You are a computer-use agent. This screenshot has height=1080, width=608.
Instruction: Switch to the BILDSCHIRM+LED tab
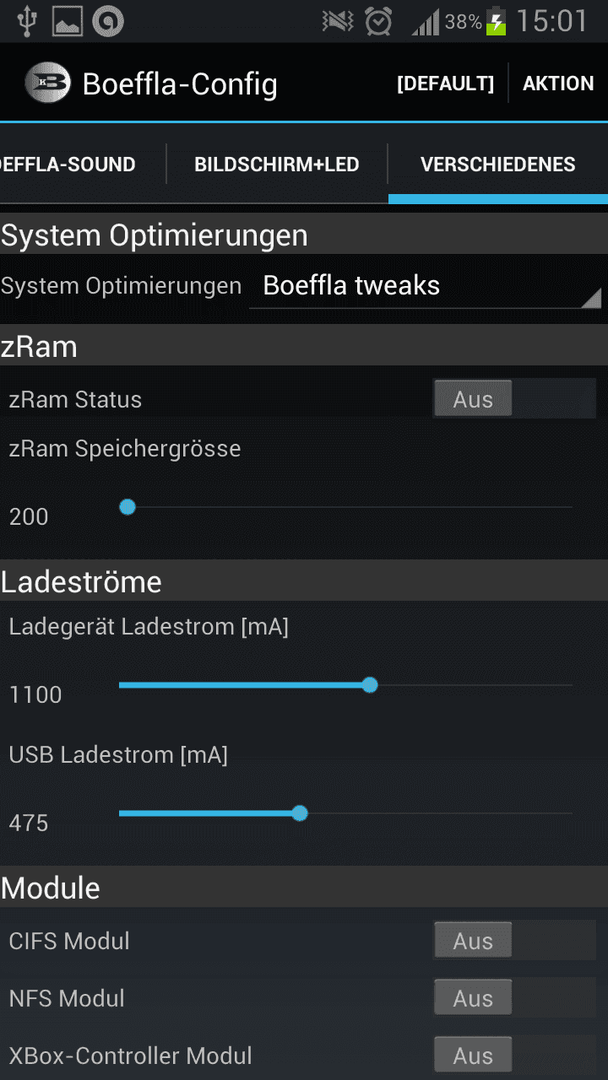(277, 165)
